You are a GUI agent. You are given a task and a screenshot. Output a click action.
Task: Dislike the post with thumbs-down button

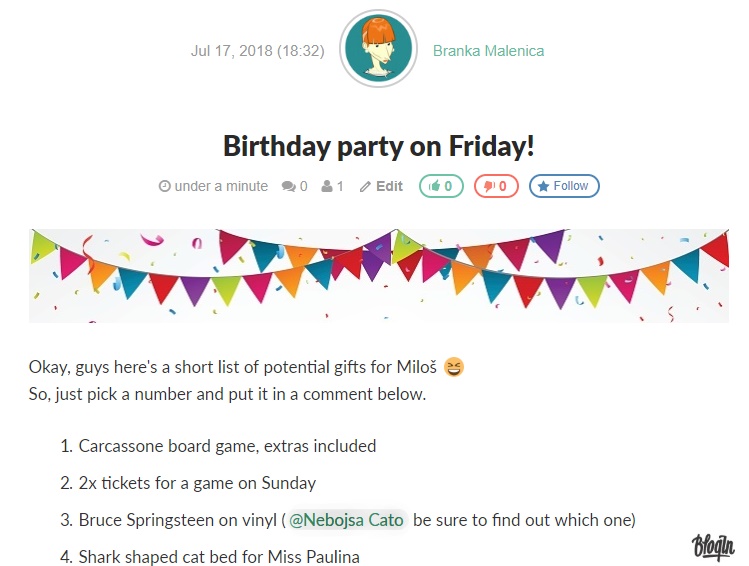pyautogui.click(x=496, y=186)
